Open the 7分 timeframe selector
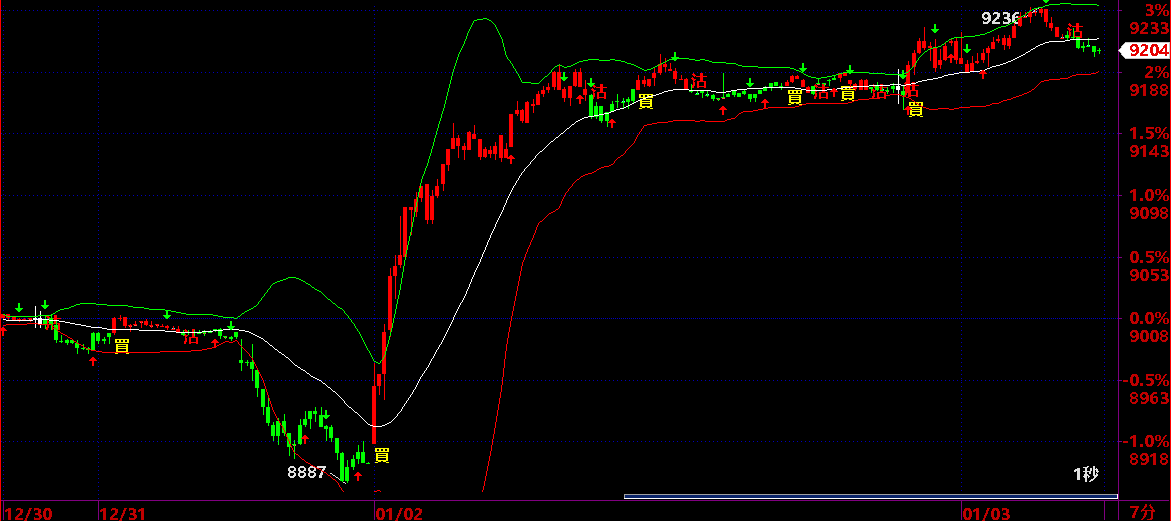 (1141, 513)
